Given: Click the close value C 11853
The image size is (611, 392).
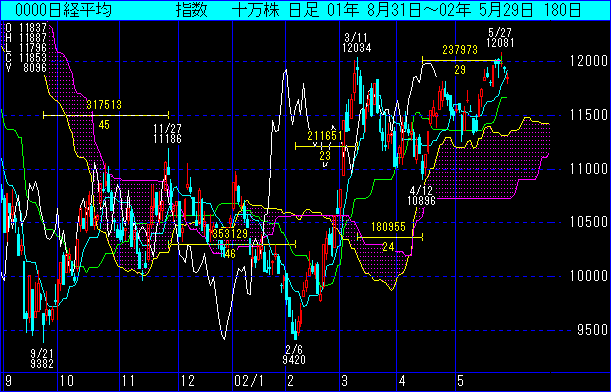Looking at the screenshot, I should click(x=26, y=58).
